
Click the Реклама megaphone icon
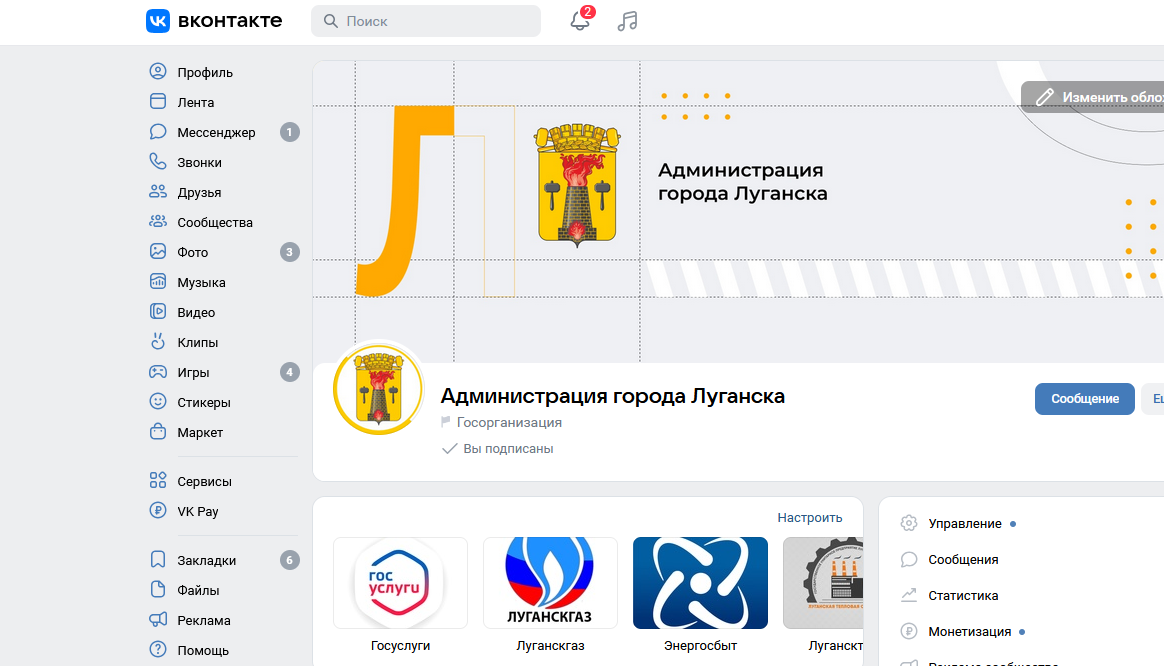click(158, 619)
